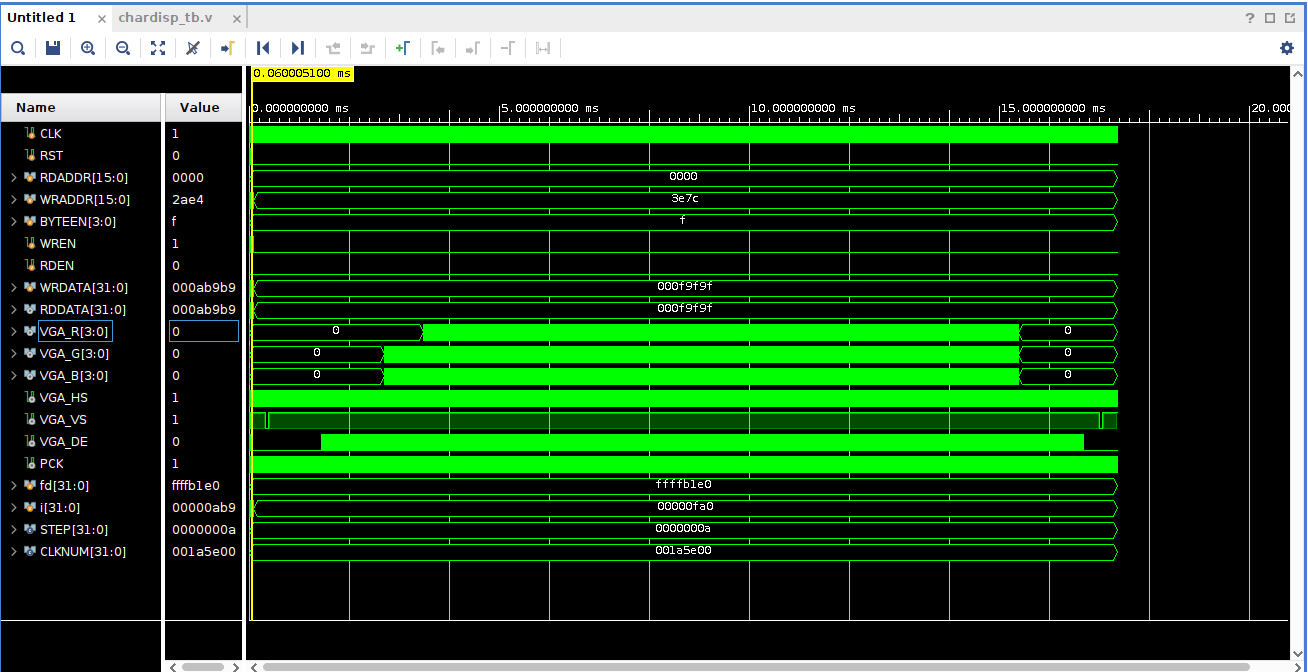Switch to the Untitled 1 tab

pos(42,18)
